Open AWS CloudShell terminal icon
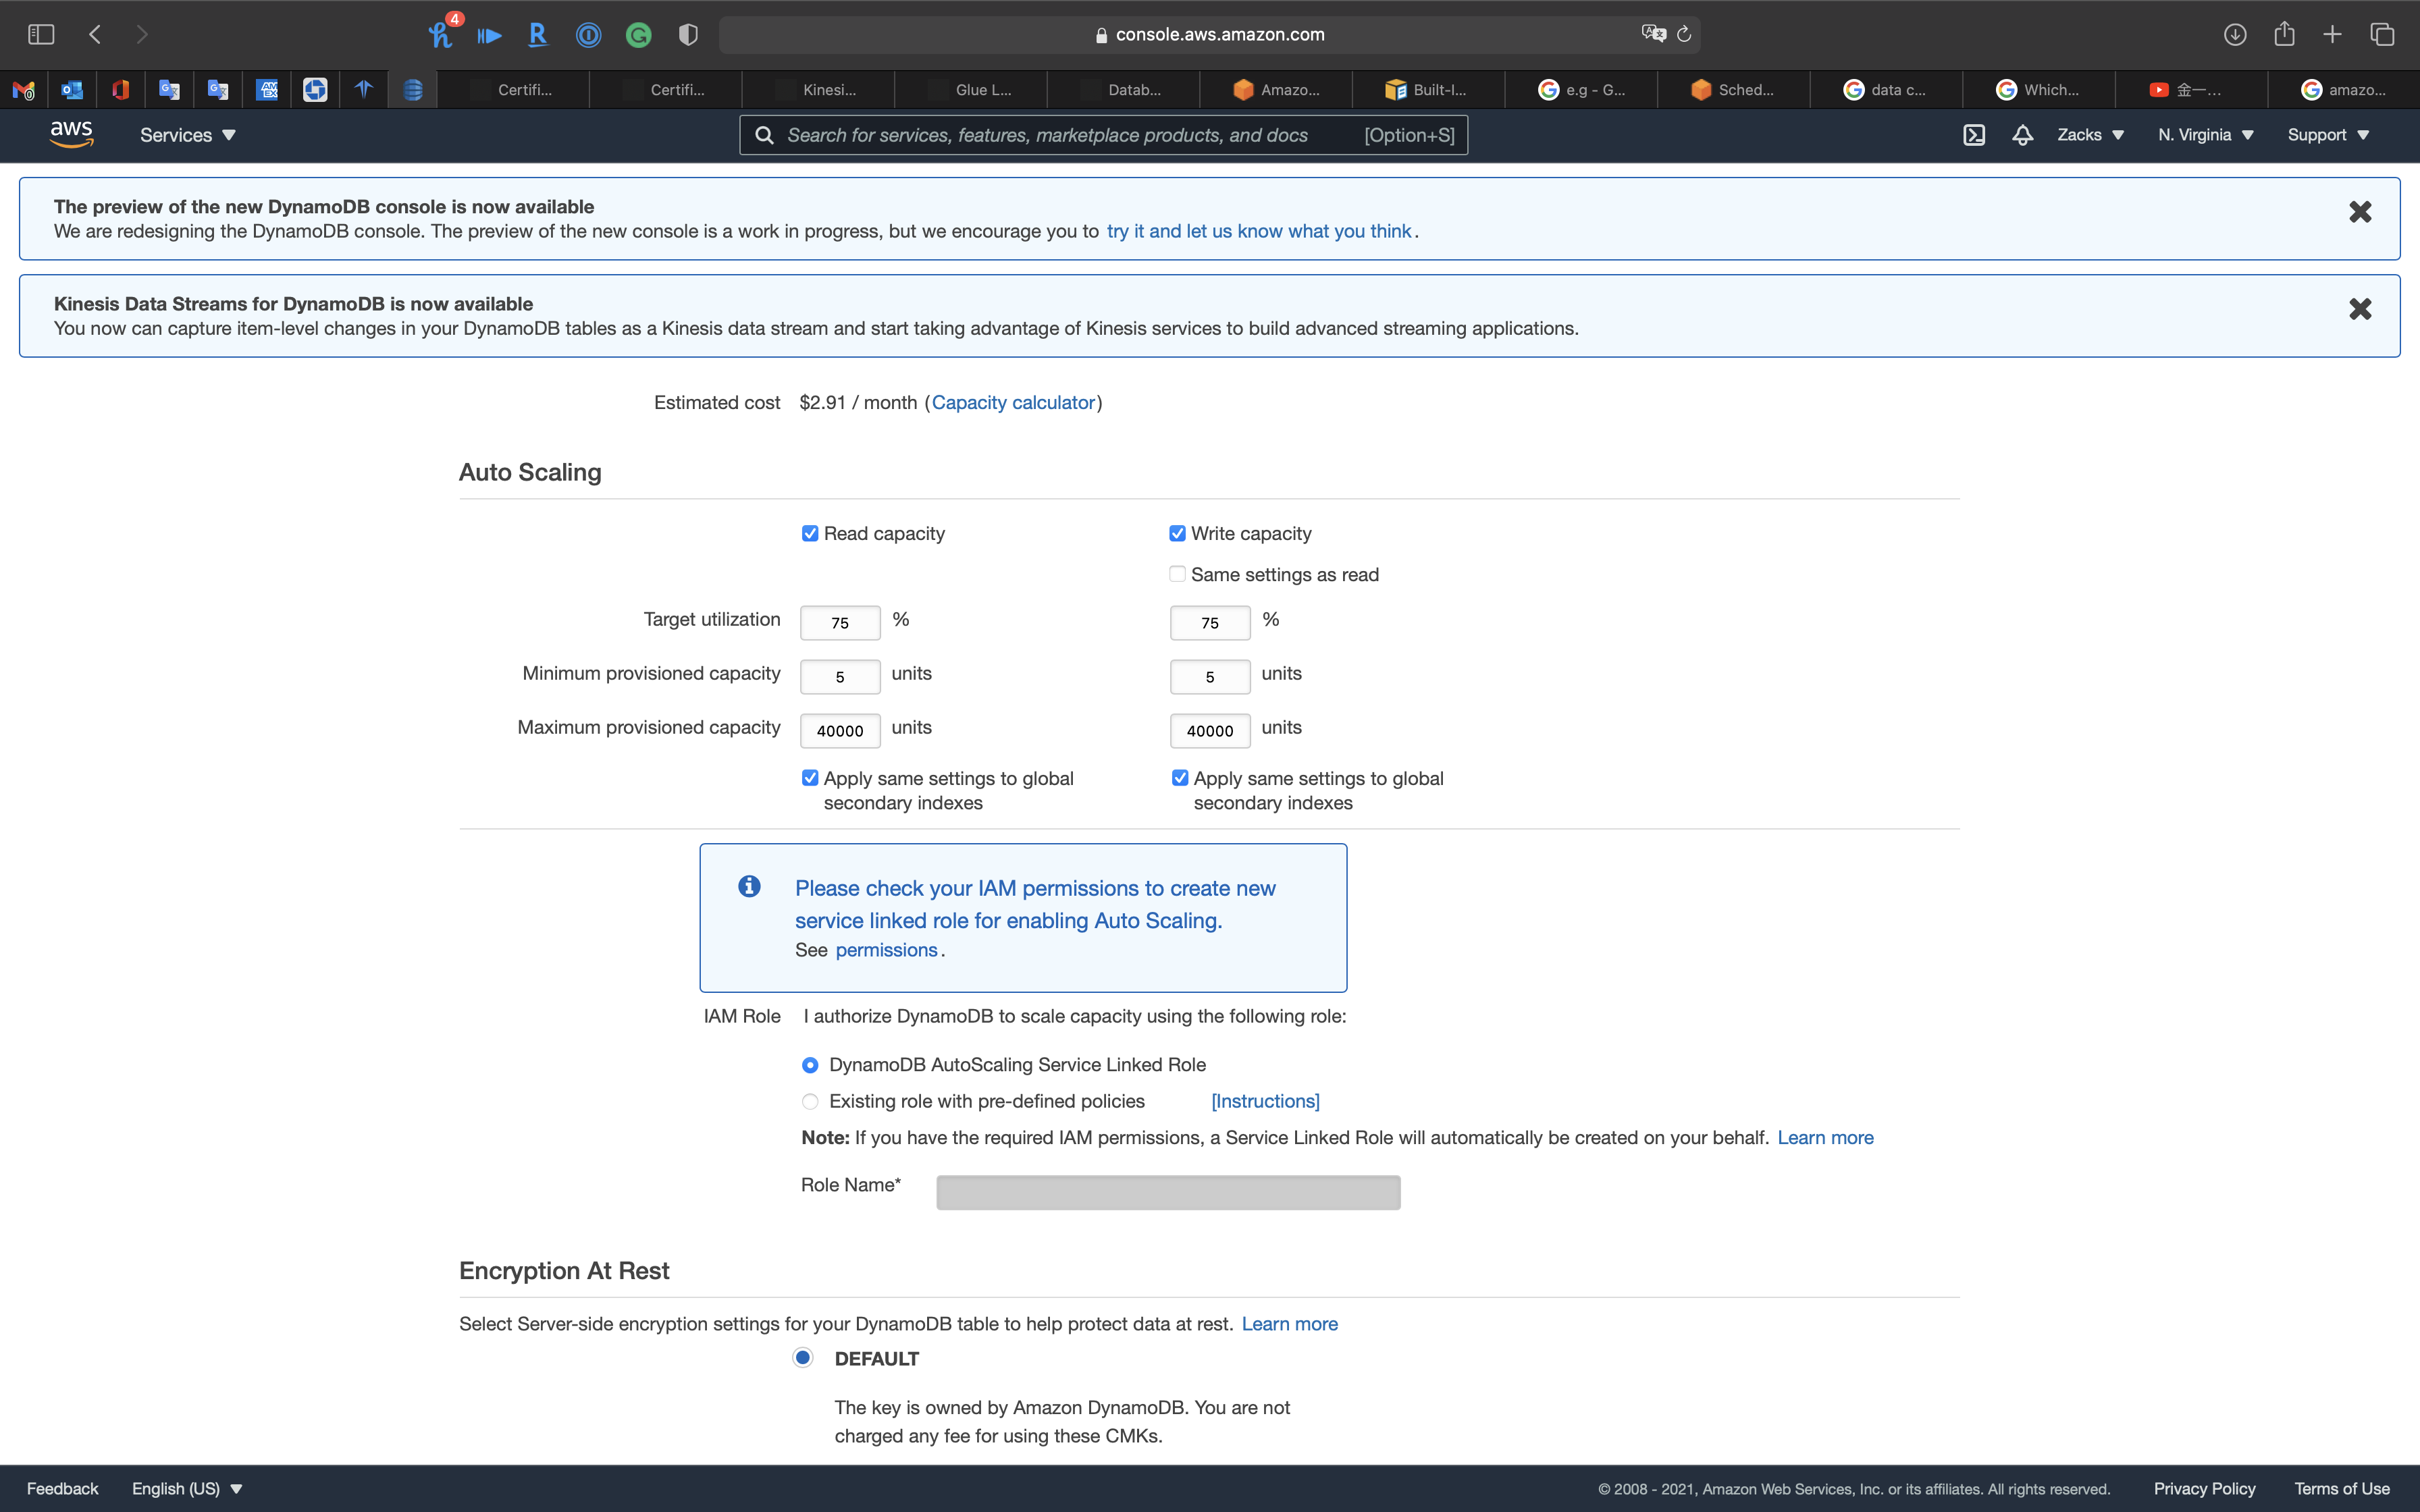 click(x=1973, y=135)
